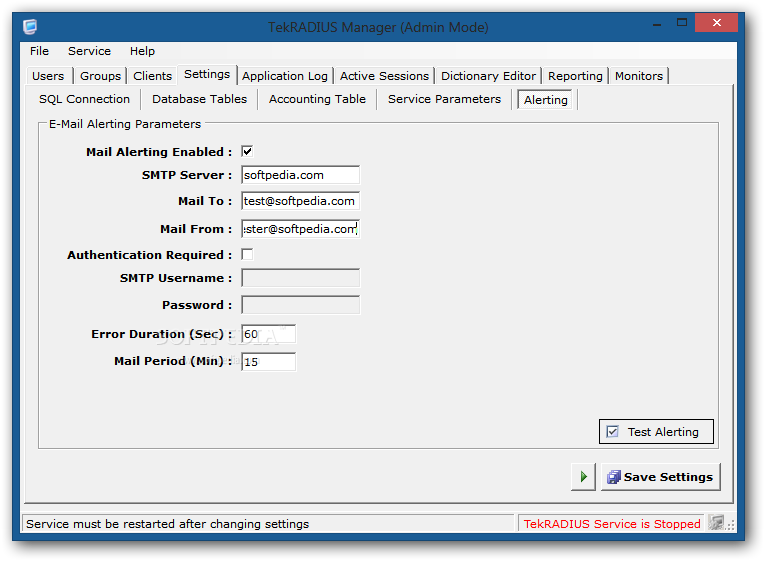This screenshot has height=561, width=765.
Task: Click the Mail Period (Min) field
Action: [x=268, y=361]
